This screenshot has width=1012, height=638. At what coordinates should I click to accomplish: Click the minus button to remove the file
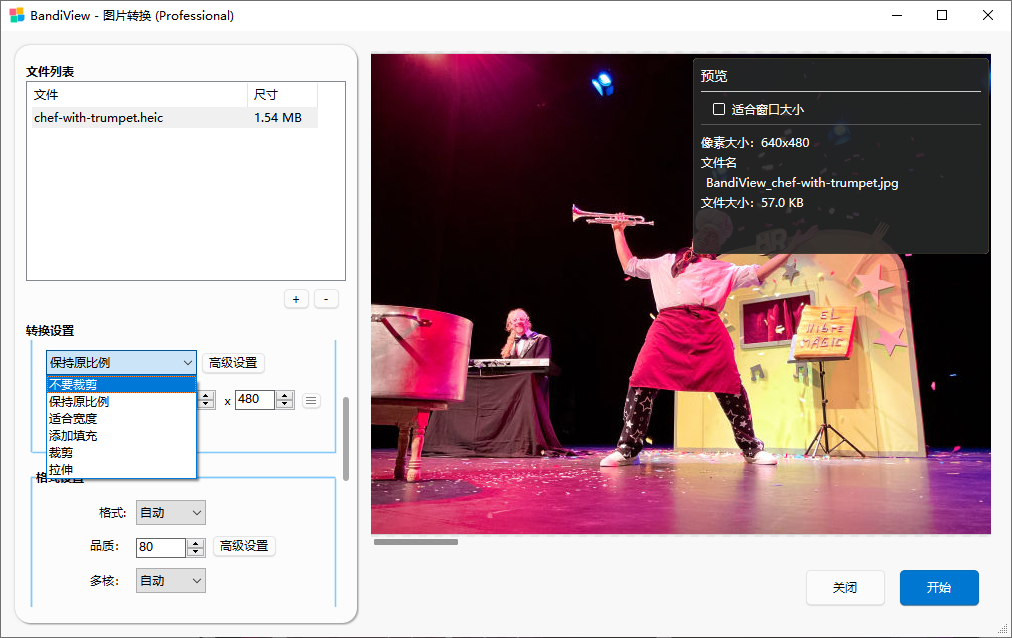tap(326, 299)
